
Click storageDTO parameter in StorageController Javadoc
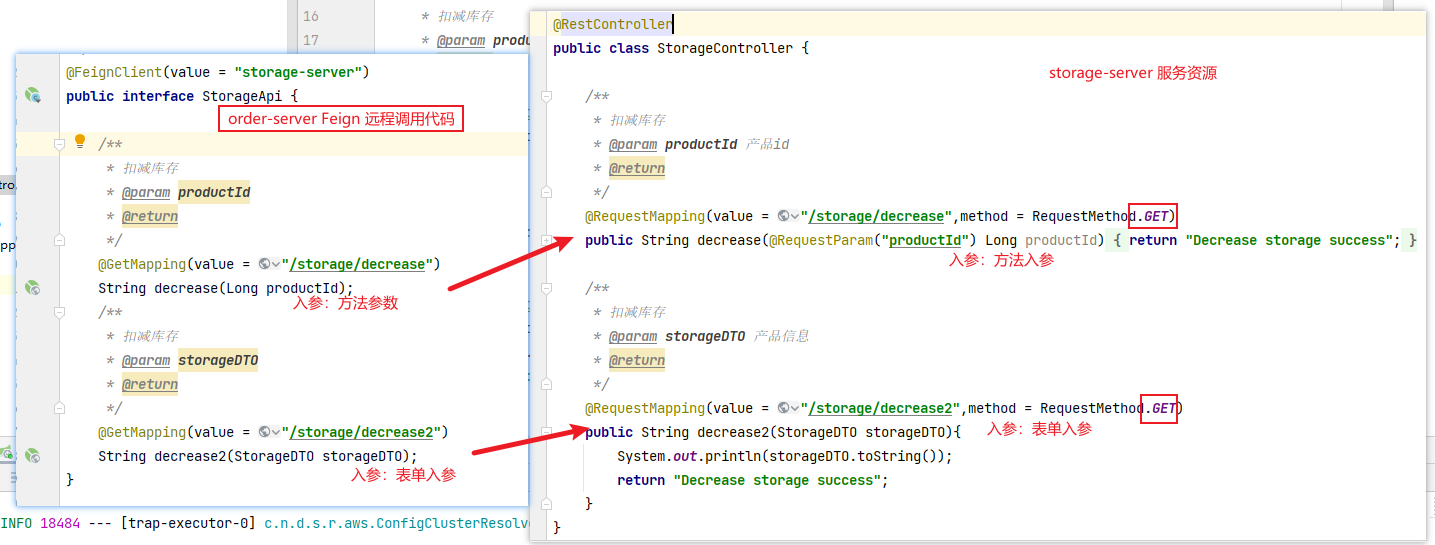click(705, 336)
